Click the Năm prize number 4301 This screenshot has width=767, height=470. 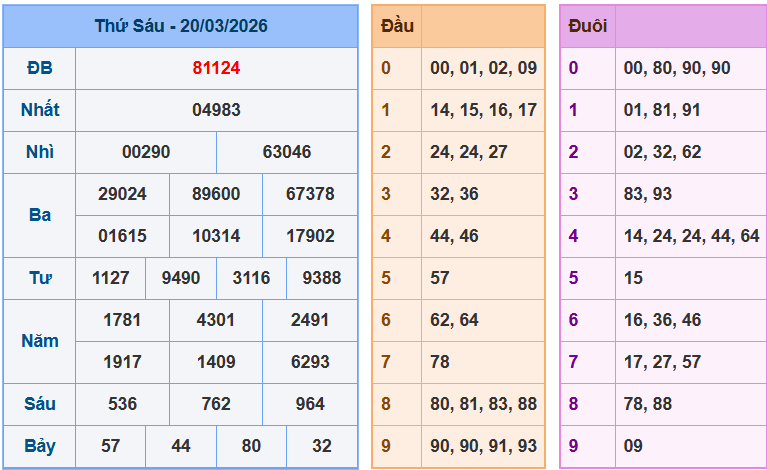tap(216, 320)
